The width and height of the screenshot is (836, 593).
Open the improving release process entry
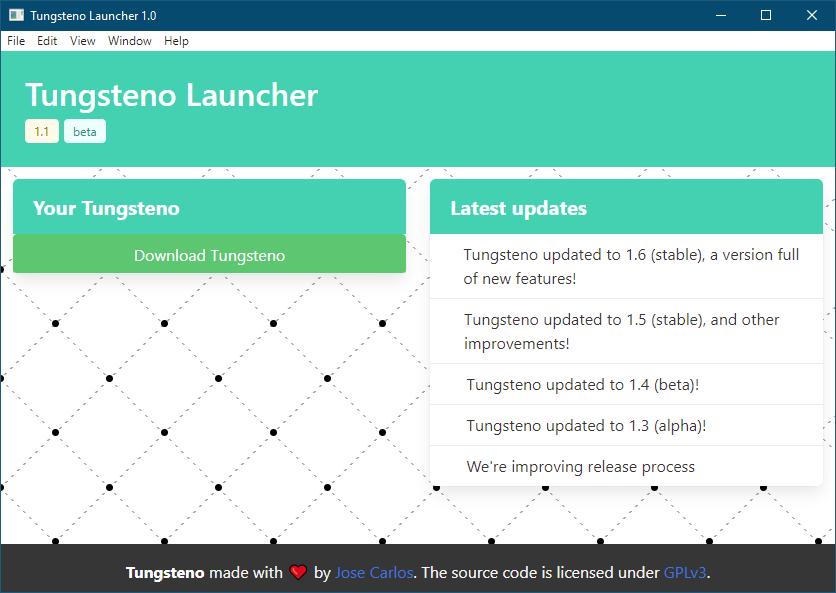(x=626, y=467)
